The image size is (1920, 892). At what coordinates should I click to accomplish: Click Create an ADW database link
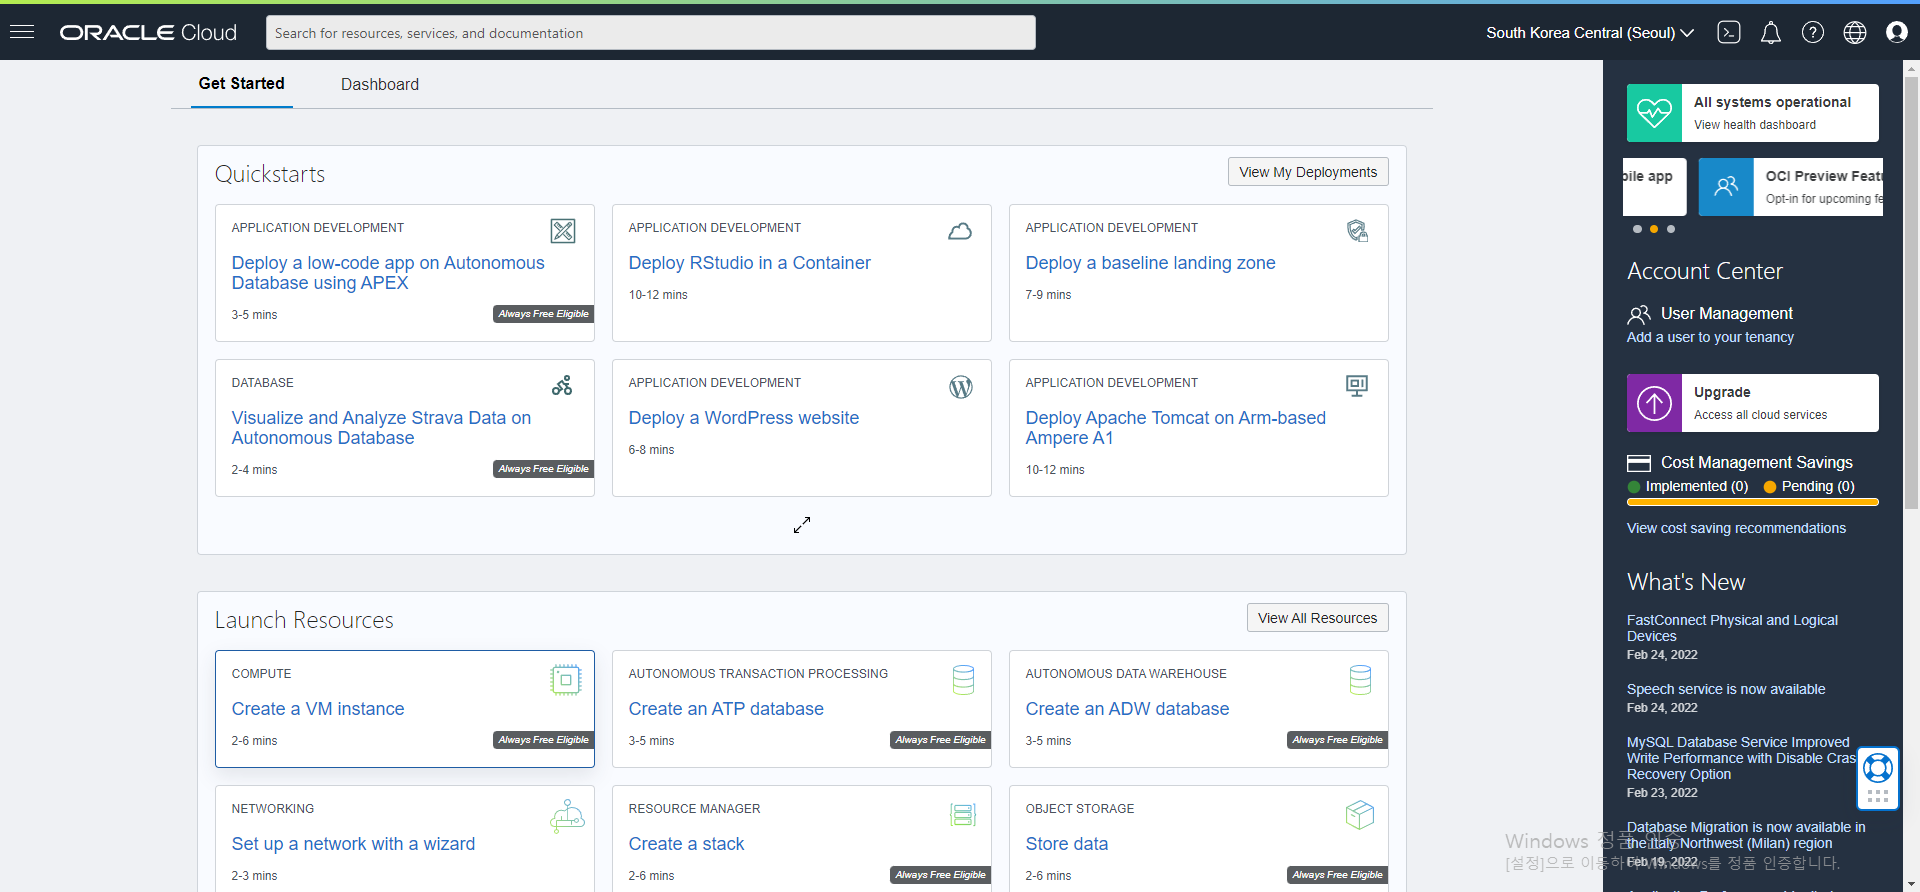(x=1127, y=709)
